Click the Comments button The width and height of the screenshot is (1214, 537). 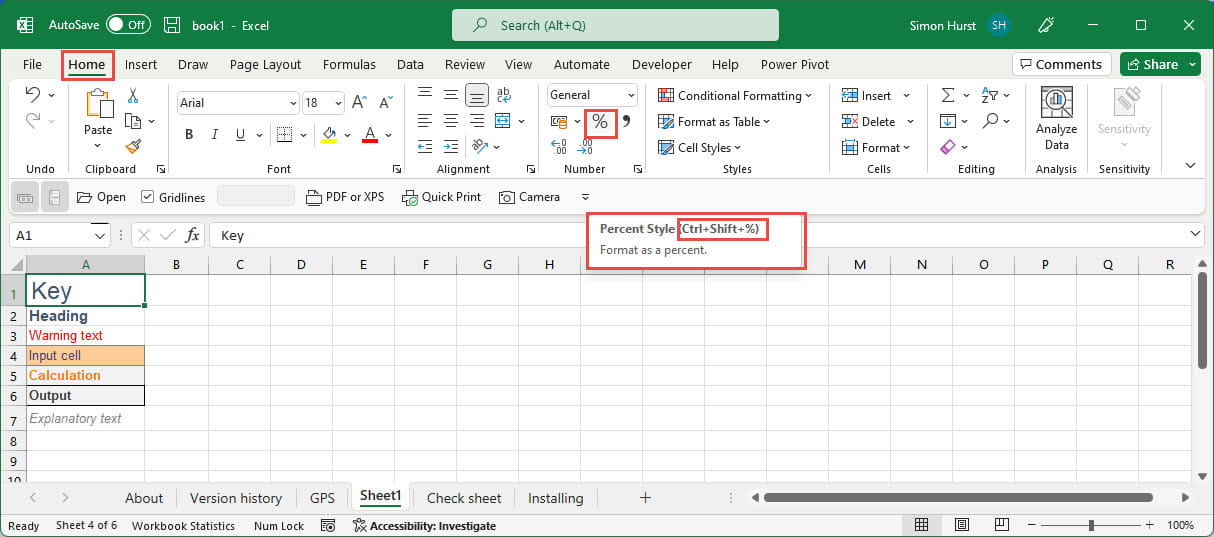[1061, 64]
